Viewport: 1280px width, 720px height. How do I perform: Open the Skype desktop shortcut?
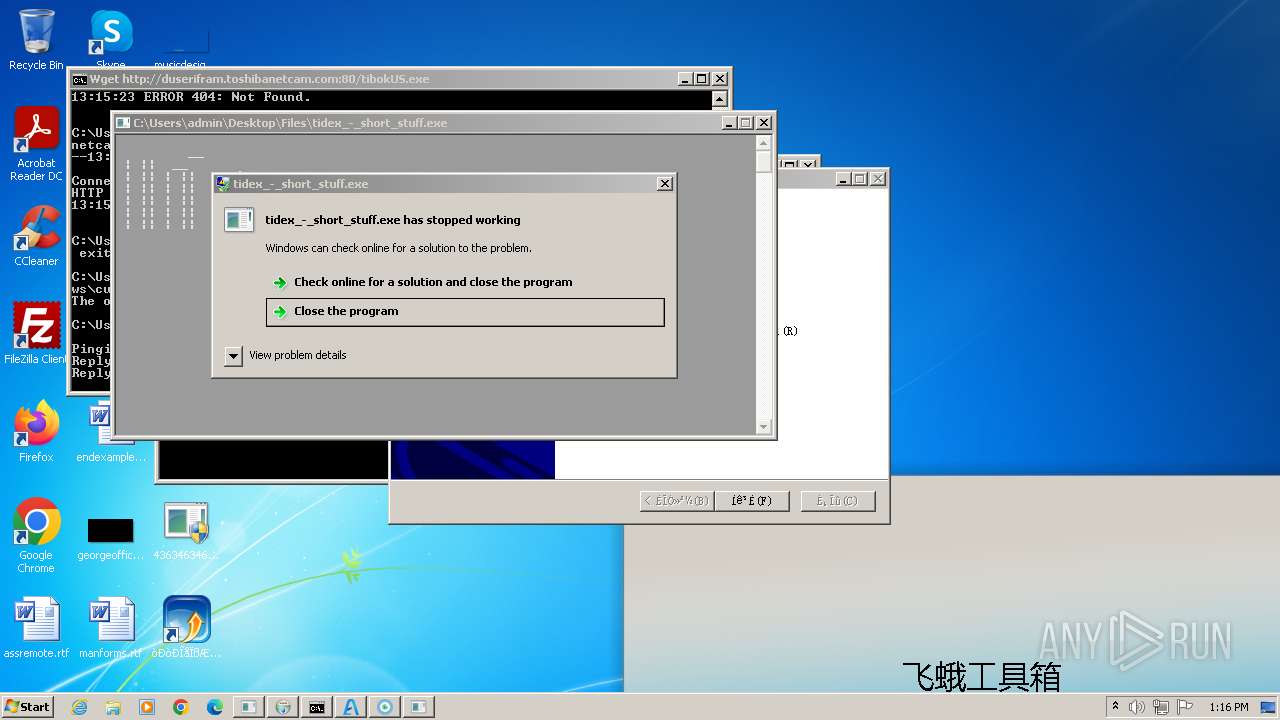click(x=110, y=40)
